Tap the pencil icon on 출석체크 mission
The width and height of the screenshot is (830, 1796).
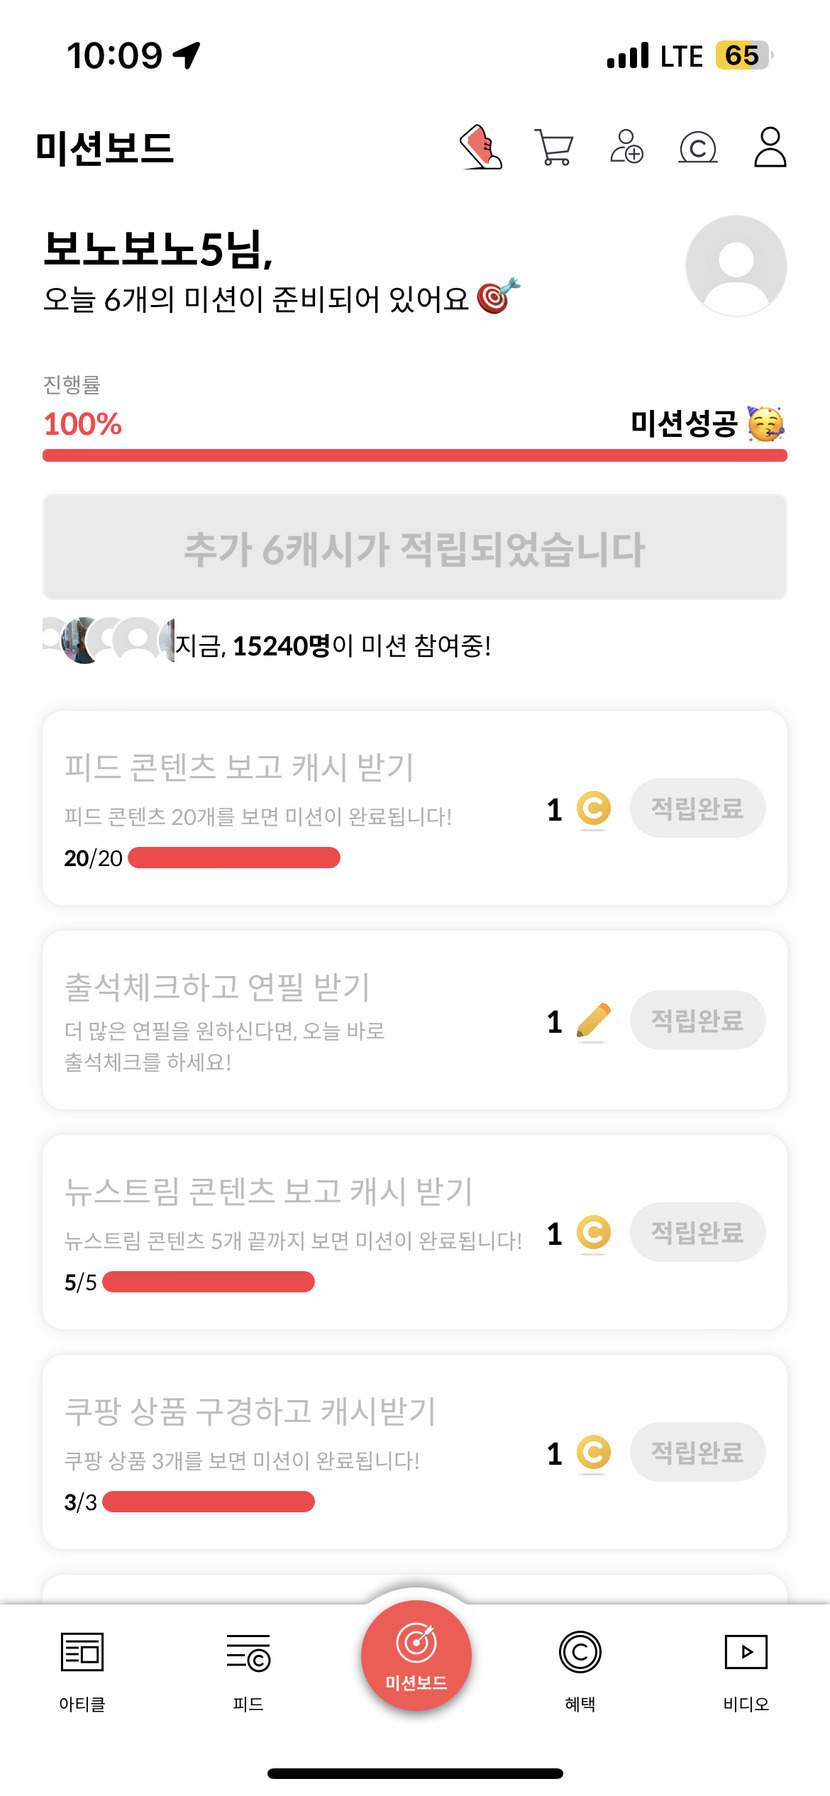594,1021
